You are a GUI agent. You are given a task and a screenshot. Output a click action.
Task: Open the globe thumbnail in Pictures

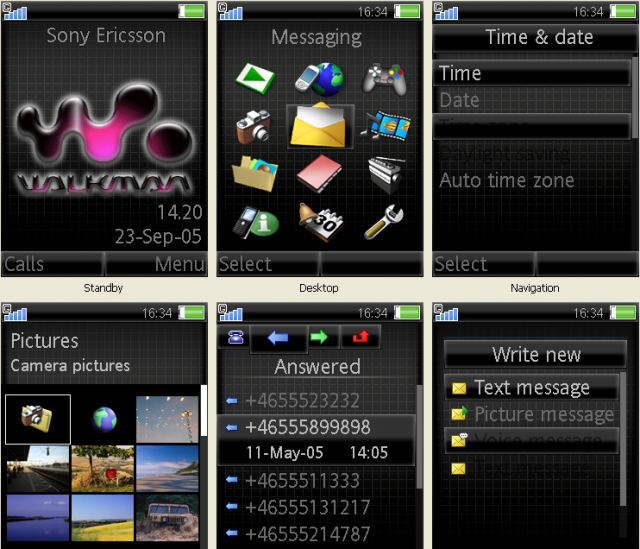104,419
